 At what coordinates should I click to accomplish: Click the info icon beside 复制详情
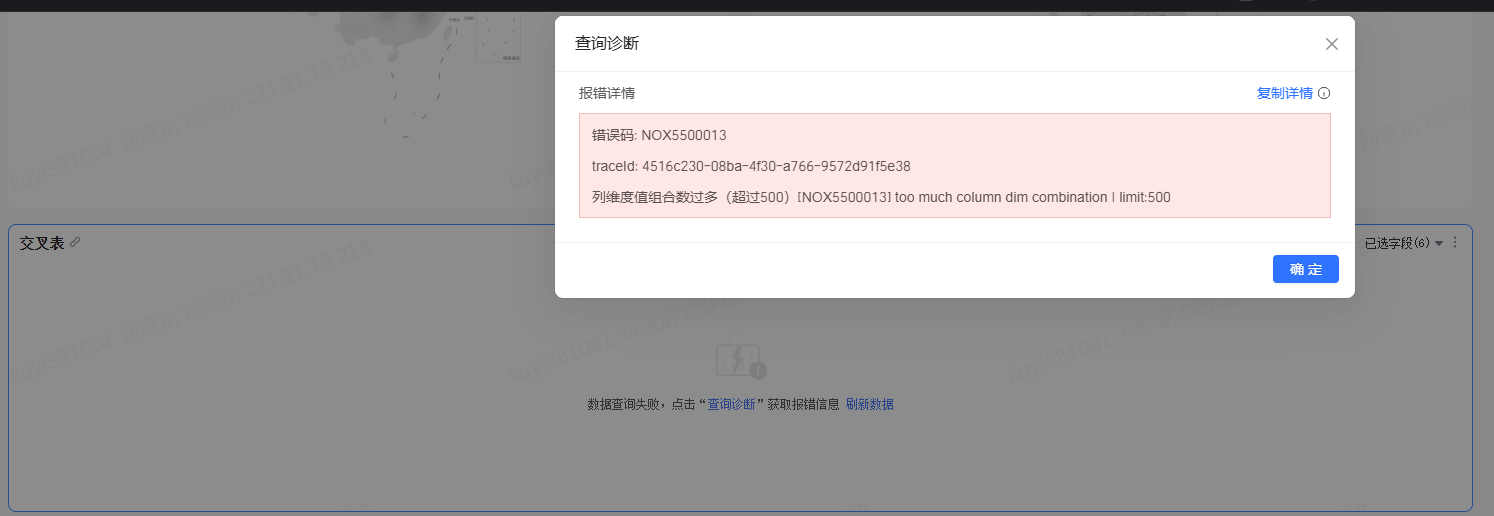click(x=1324, y=93)
